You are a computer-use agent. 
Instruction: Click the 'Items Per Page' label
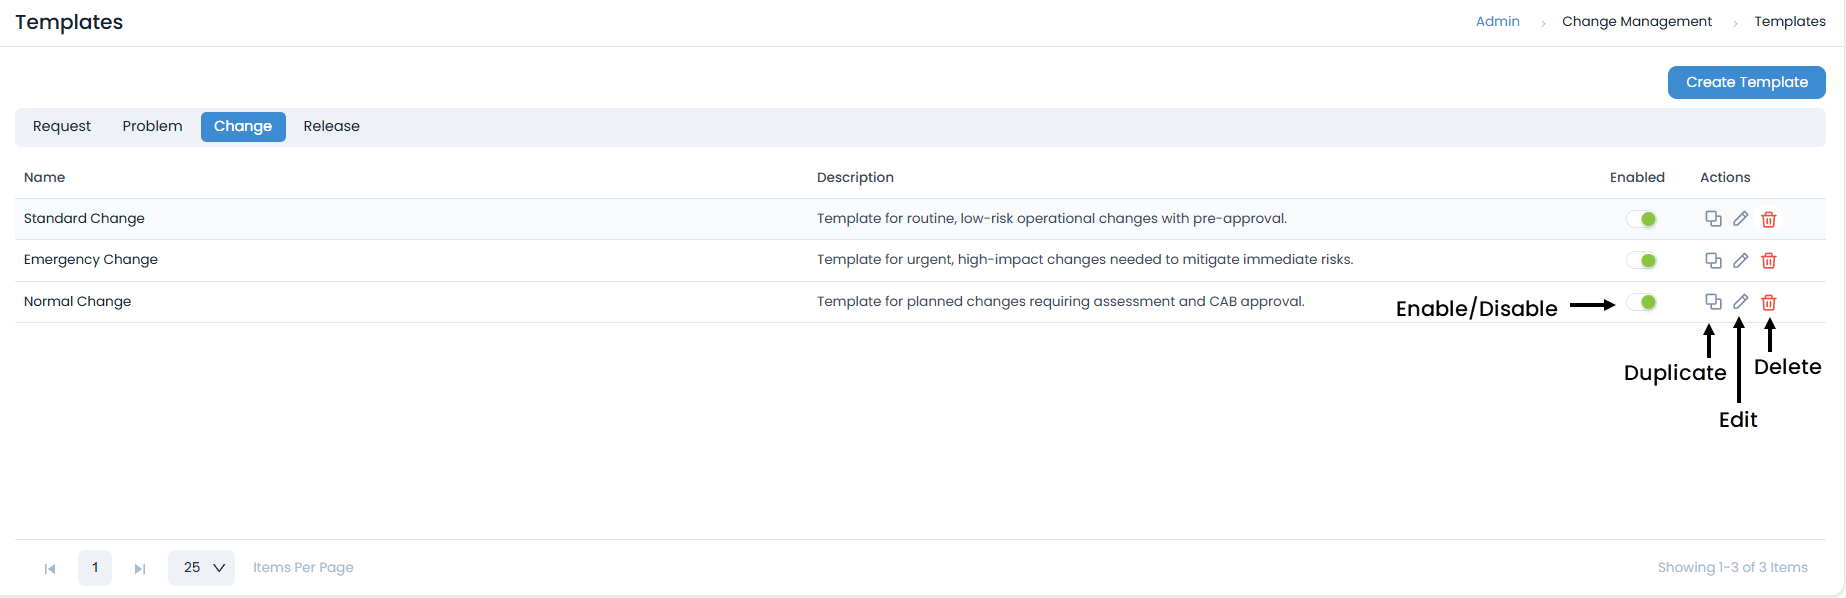(303, 568)
